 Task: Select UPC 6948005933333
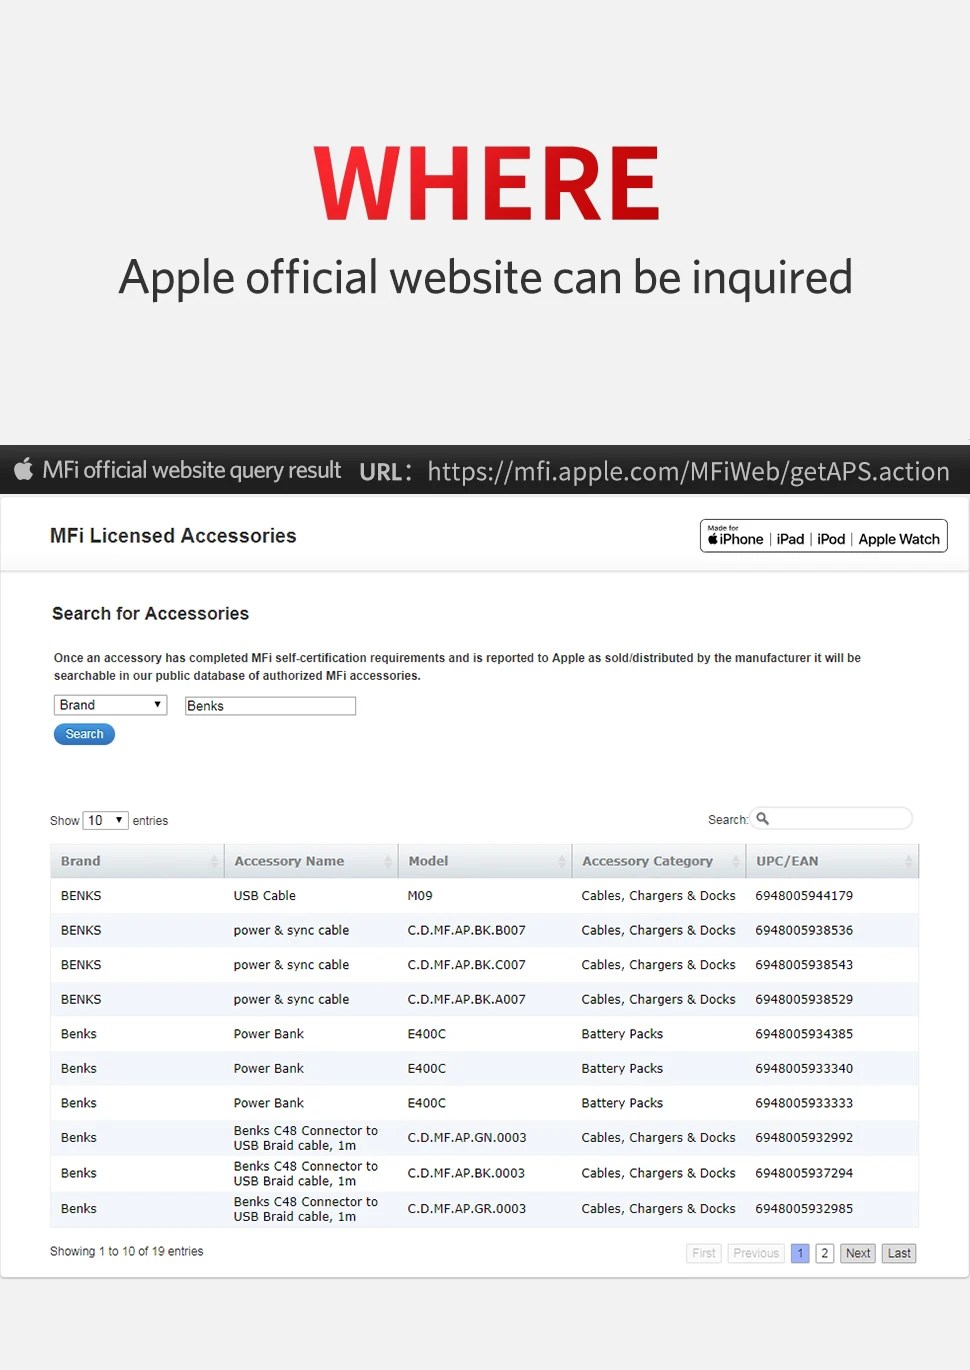click(804, 1103)
